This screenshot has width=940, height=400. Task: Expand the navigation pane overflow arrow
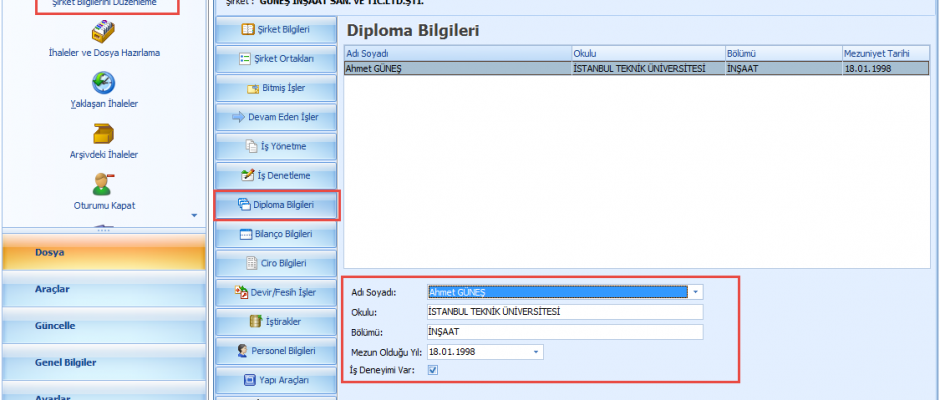click(x=194, y=214)
